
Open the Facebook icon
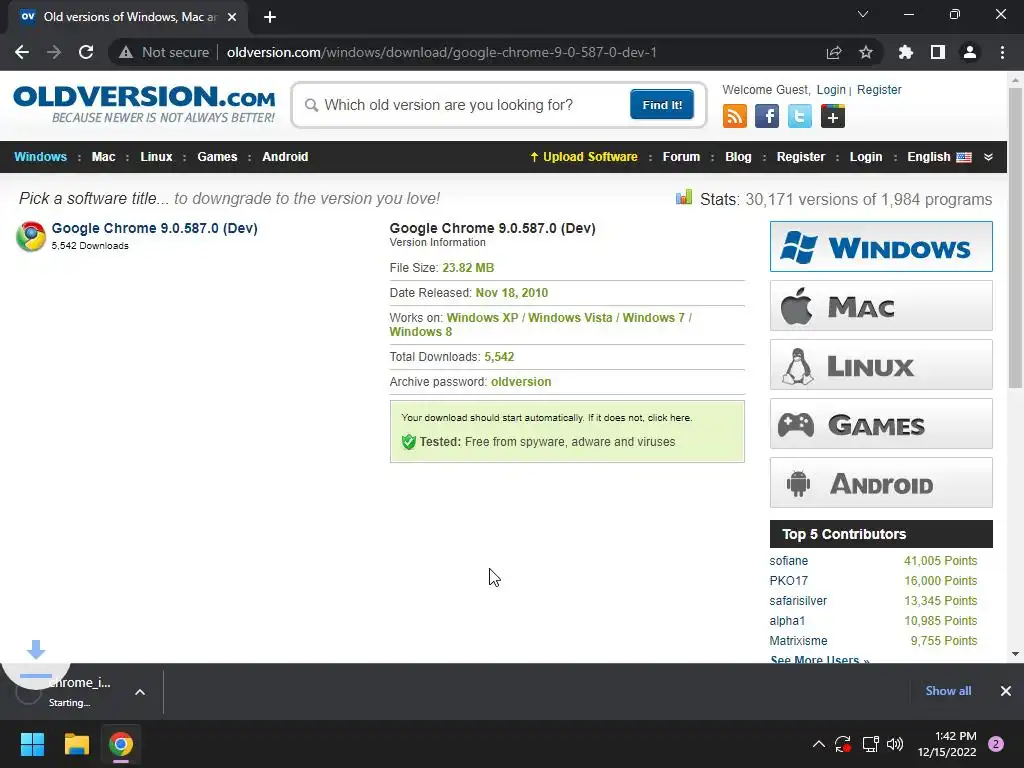tap(767, 116)
